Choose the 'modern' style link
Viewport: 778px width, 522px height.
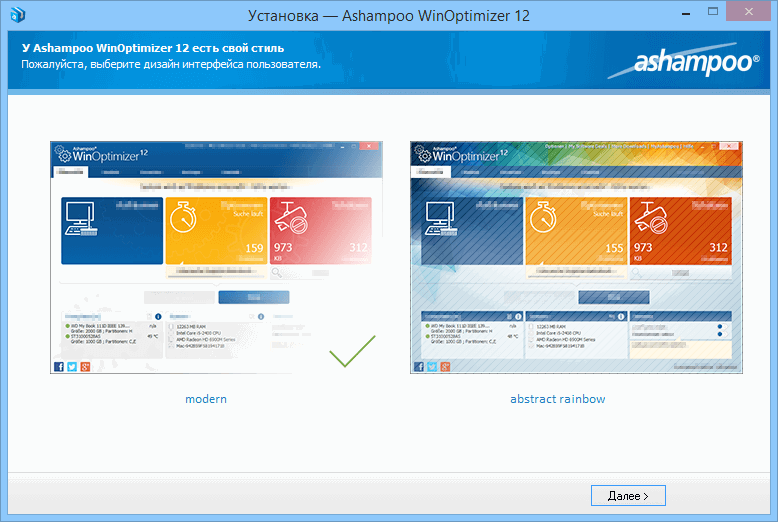click(206, 399)
